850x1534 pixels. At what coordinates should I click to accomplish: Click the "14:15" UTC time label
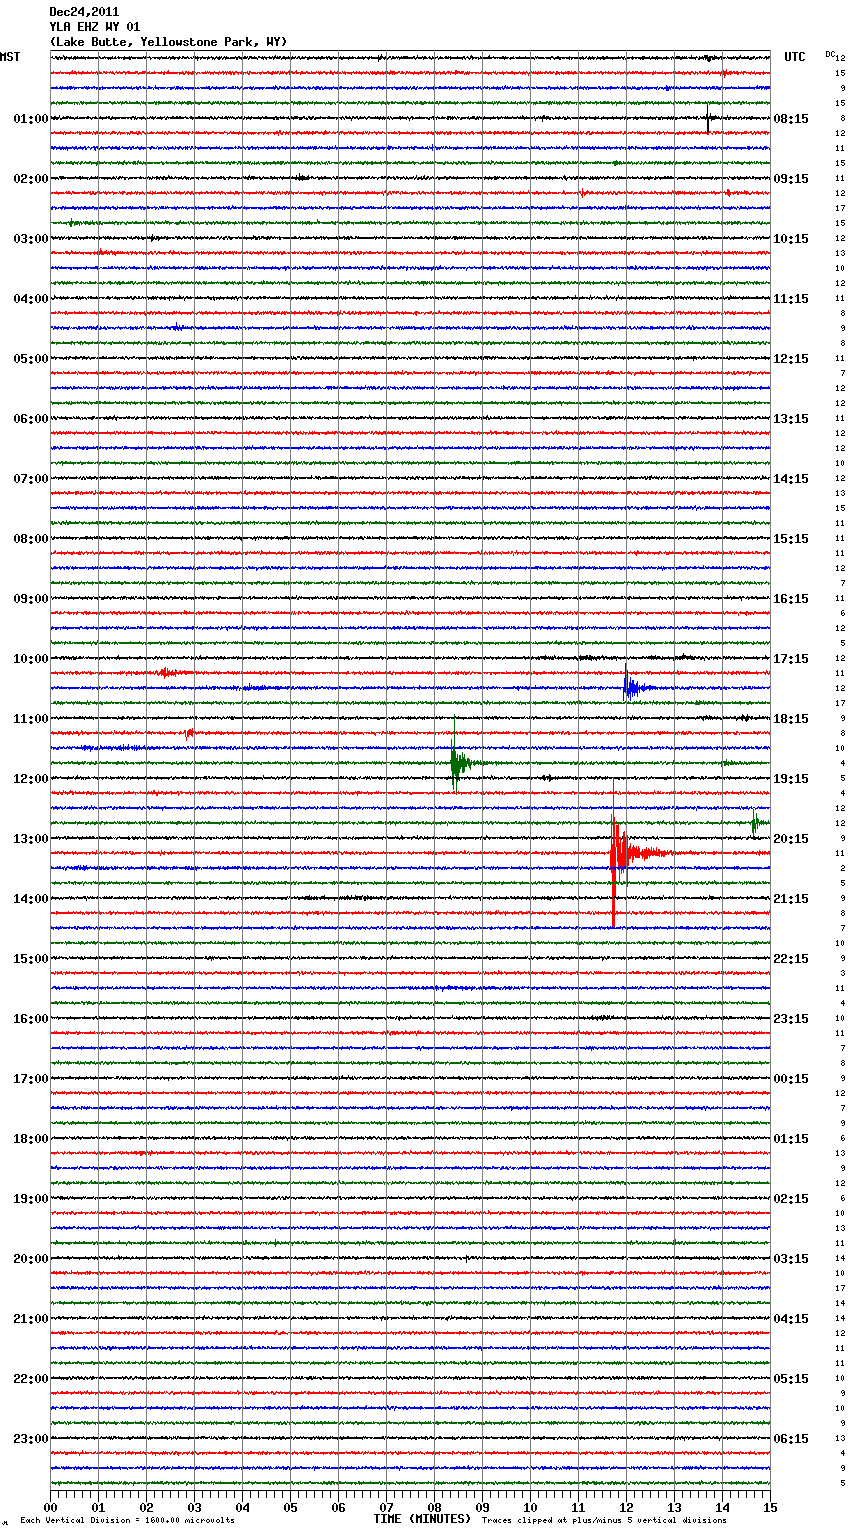(x=791, y=479)
